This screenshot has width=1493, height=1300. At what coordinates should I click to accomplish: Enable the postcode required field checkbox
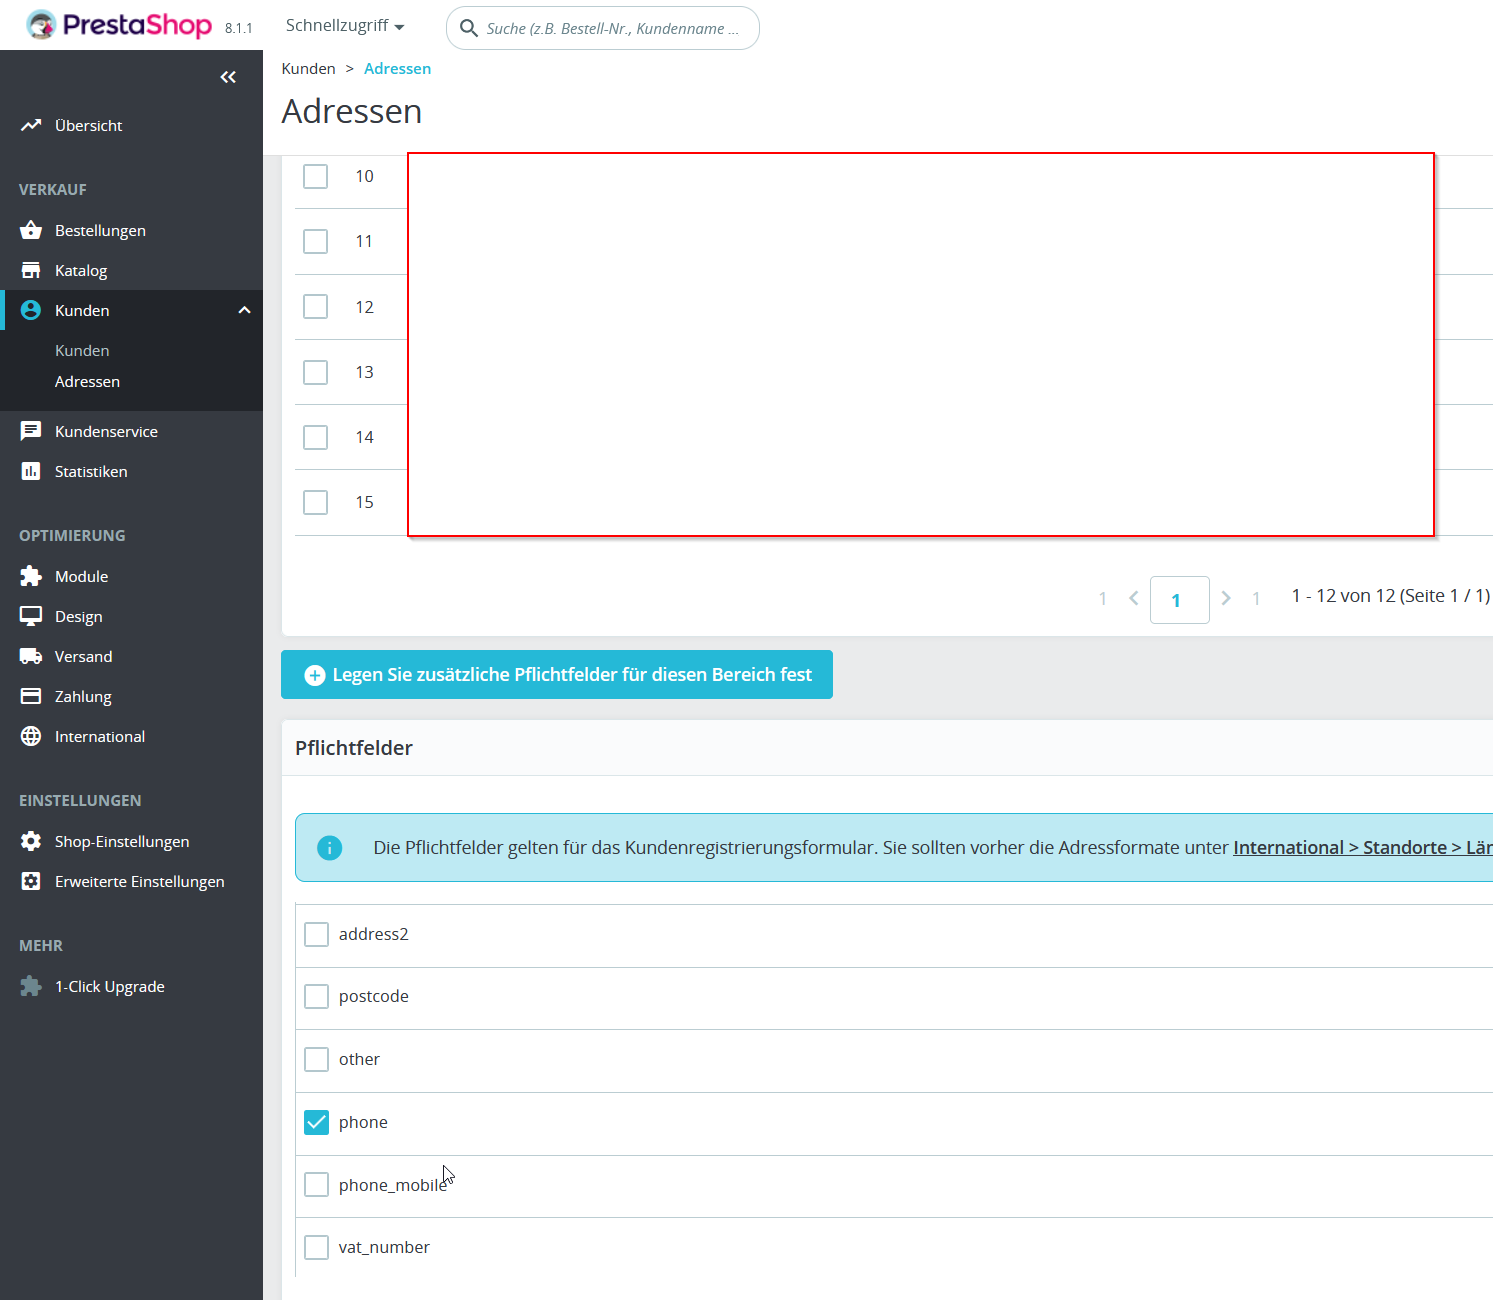316,996
